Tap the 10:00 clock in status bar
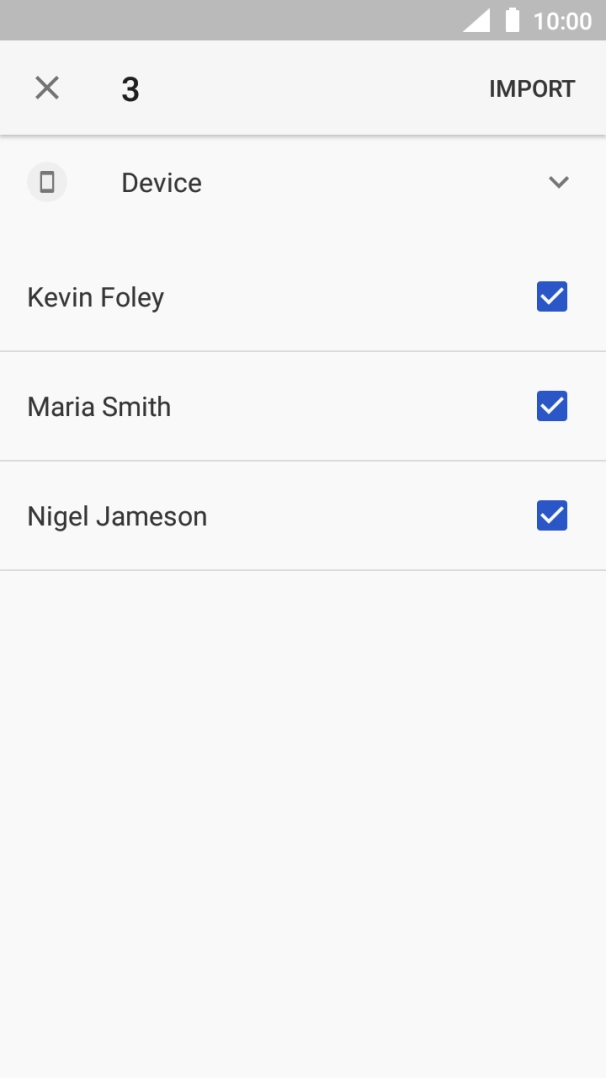The height and width of the screenshot is (1078, 606). point(562,21)
